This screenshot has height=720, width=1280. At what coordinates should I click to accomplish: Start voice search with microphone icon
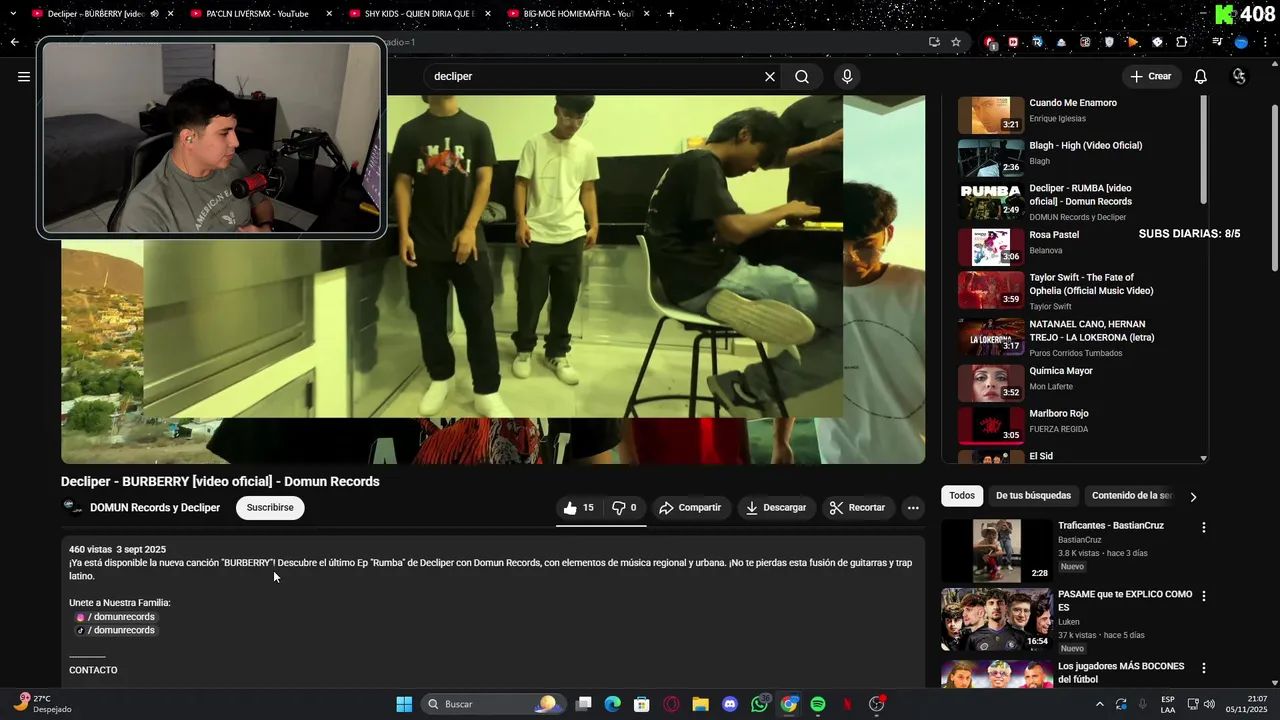tap(847, 76)
